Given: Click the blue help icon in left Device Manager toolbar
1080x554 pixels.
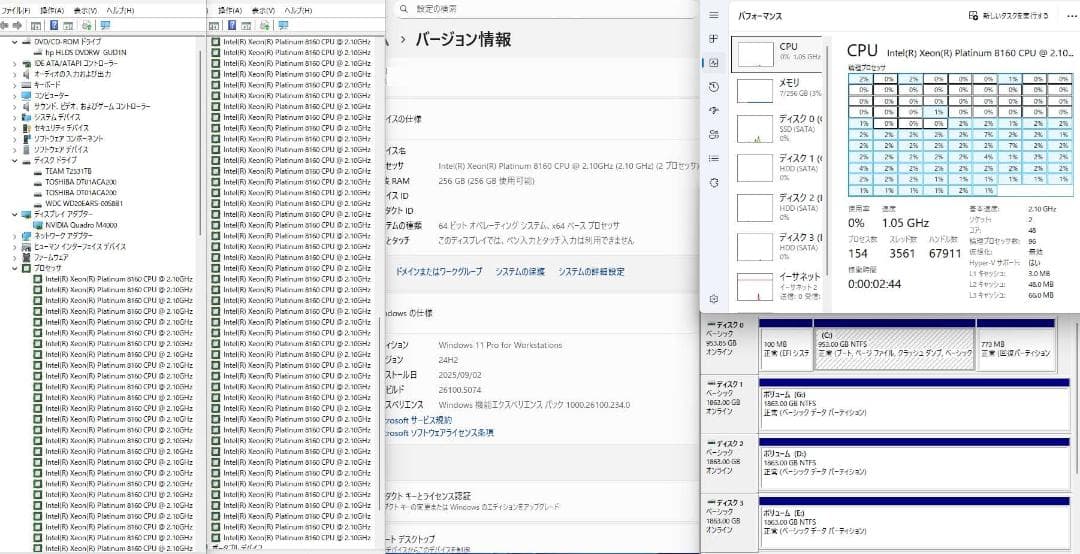Looking at the screenshot, I should [53, 25].
